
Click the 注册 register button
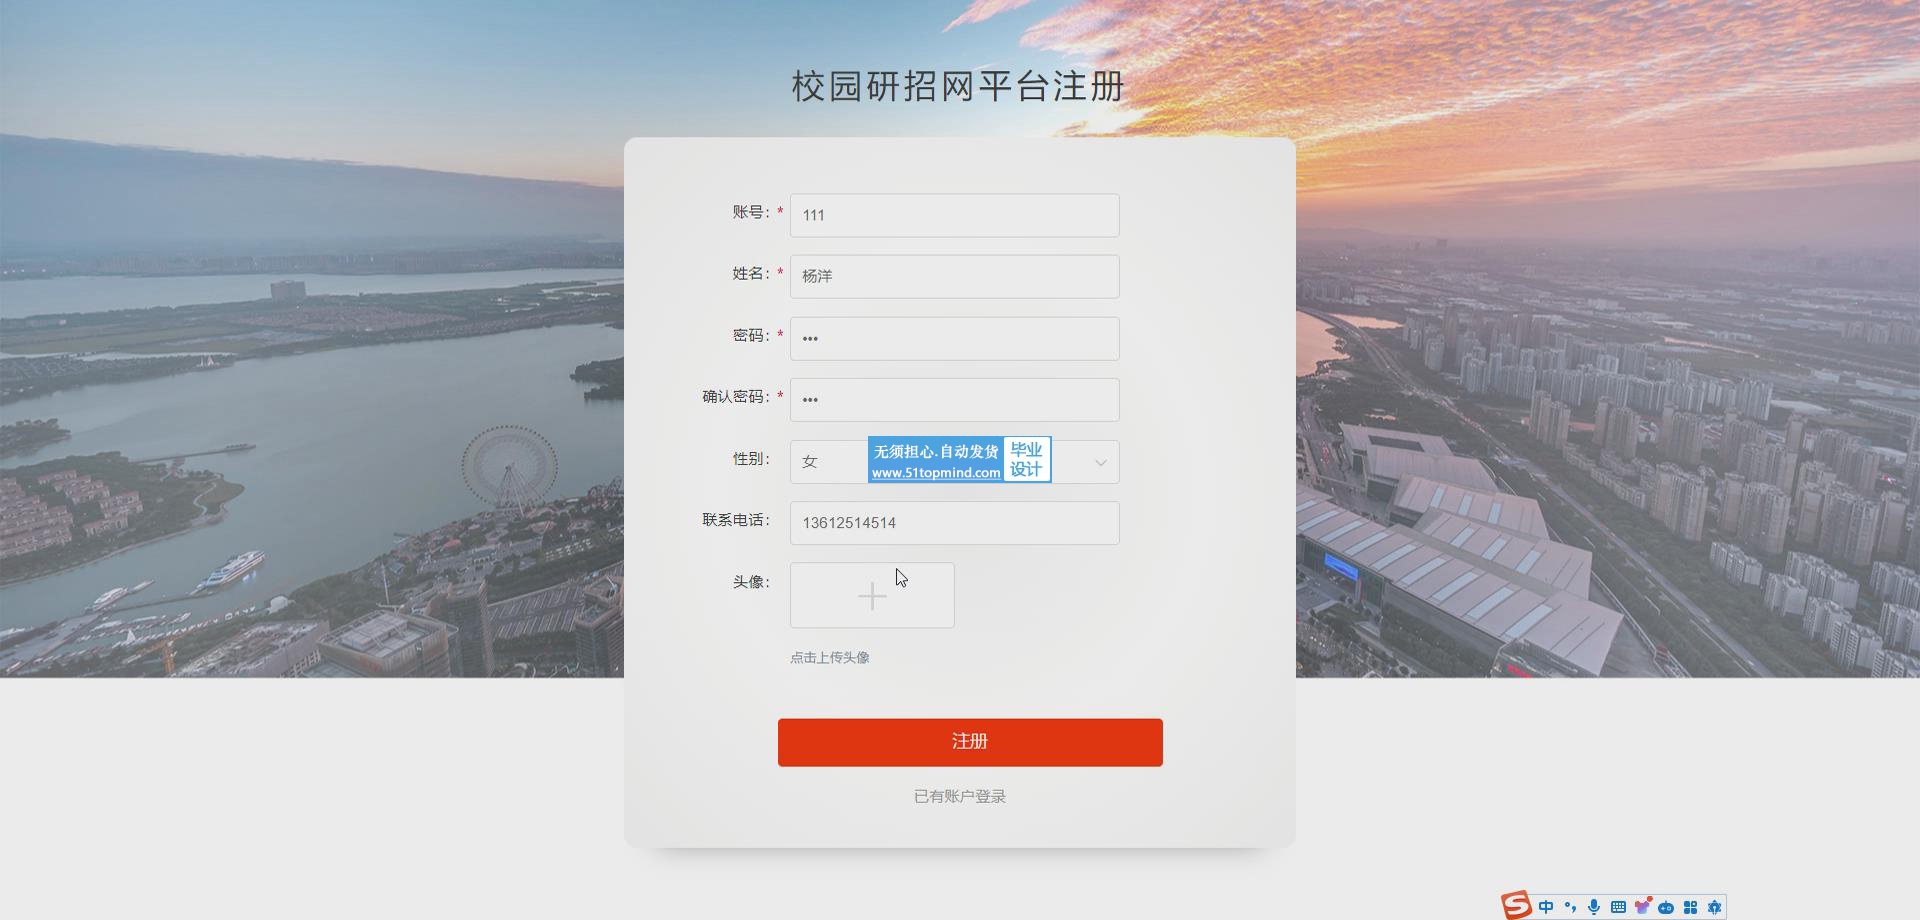[970, 742]
